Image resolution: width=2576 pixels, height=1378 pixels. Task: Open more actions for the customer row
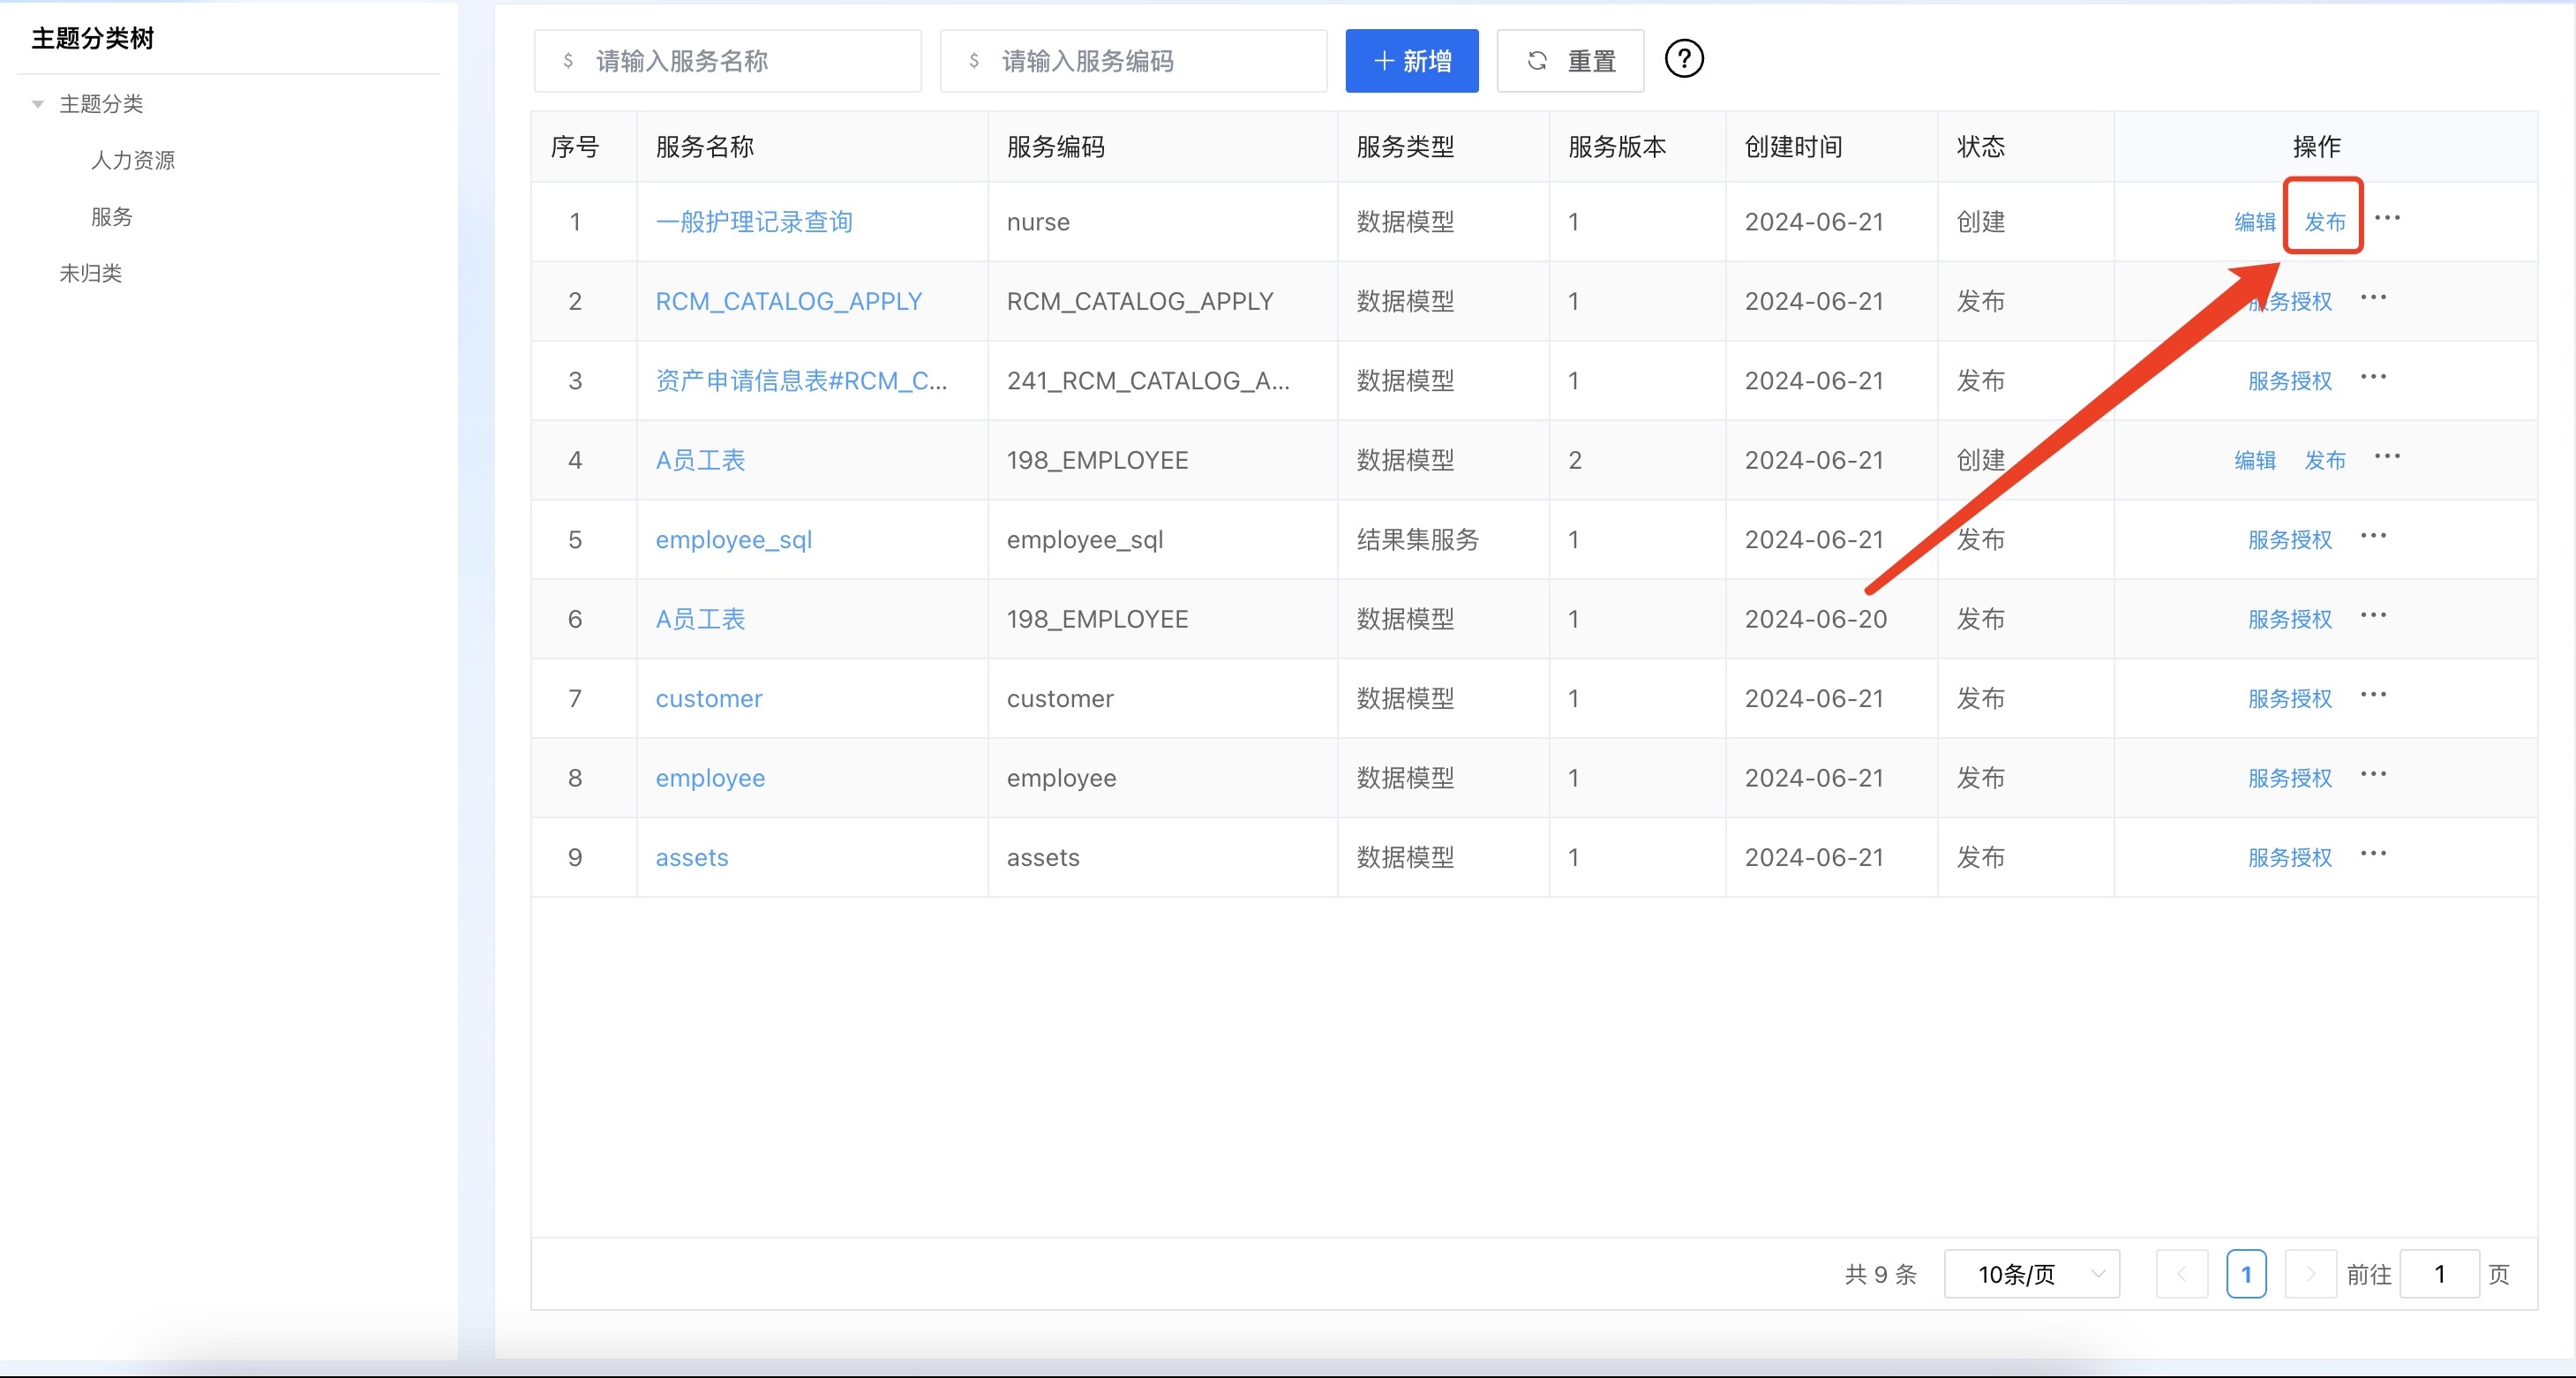[x=2373, y=695]
